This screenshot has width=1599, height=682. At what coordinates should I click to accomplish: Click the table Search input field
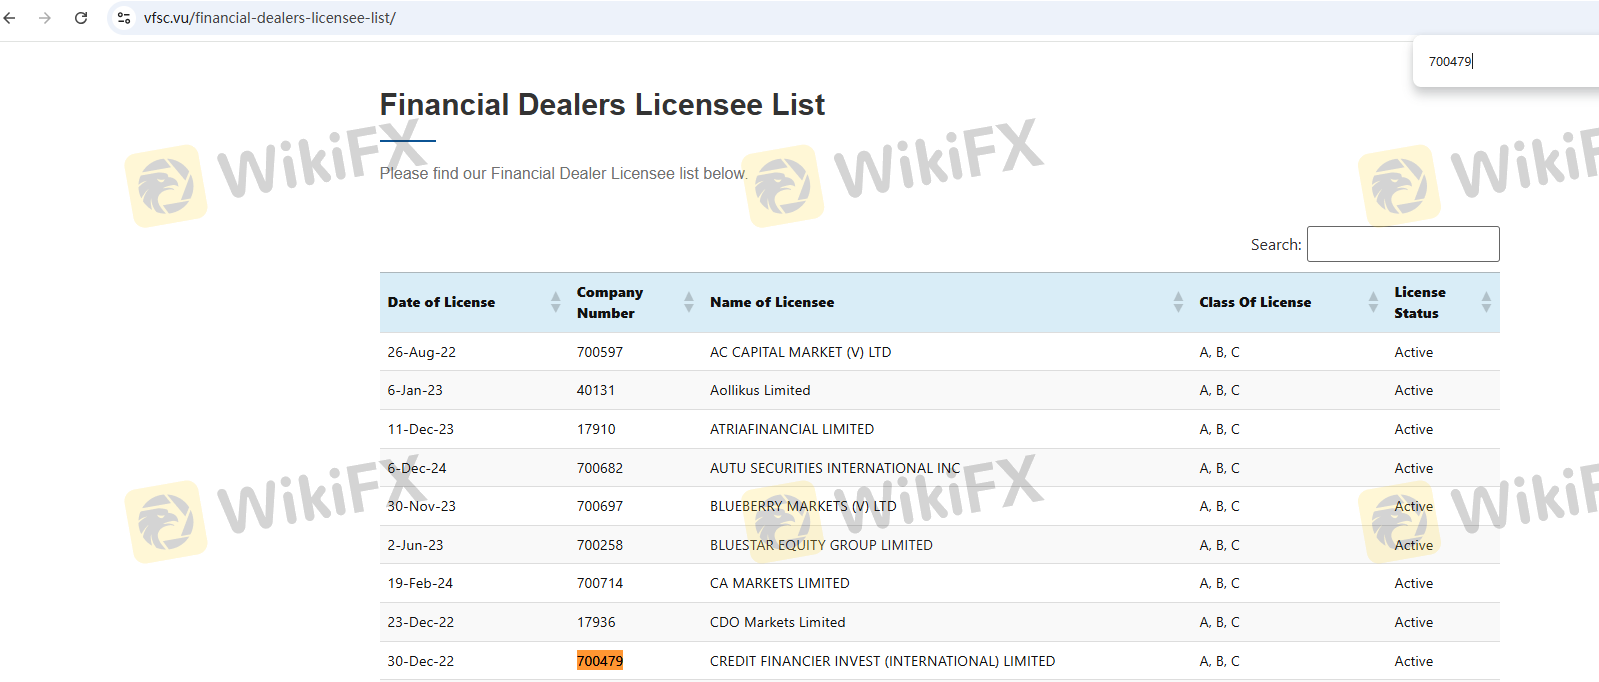(1402, 244)
